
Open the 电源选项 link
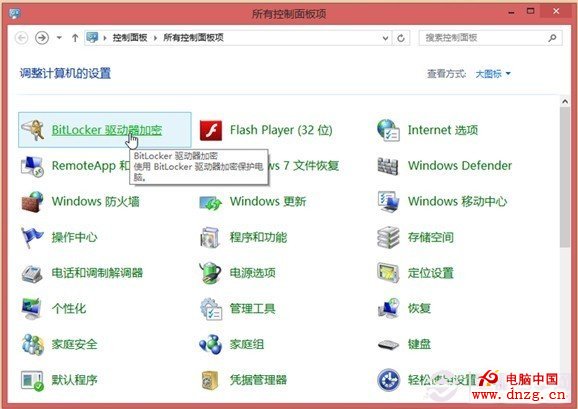click(253, 273)
